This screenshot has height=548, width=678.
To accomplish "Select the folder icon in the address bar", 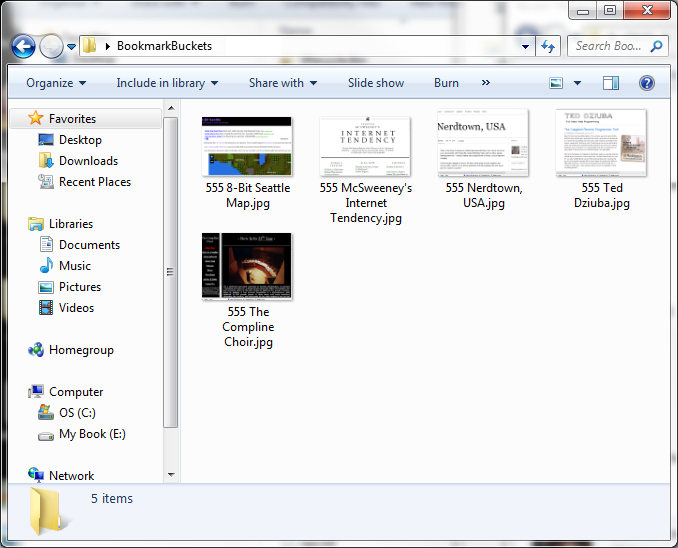I will tap(90, 45).
